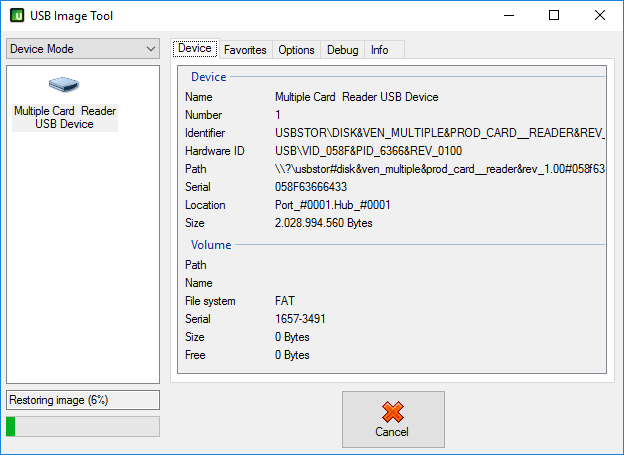Click the green restore progress bar
Viewport: 624px width, 455px height.
83,426
